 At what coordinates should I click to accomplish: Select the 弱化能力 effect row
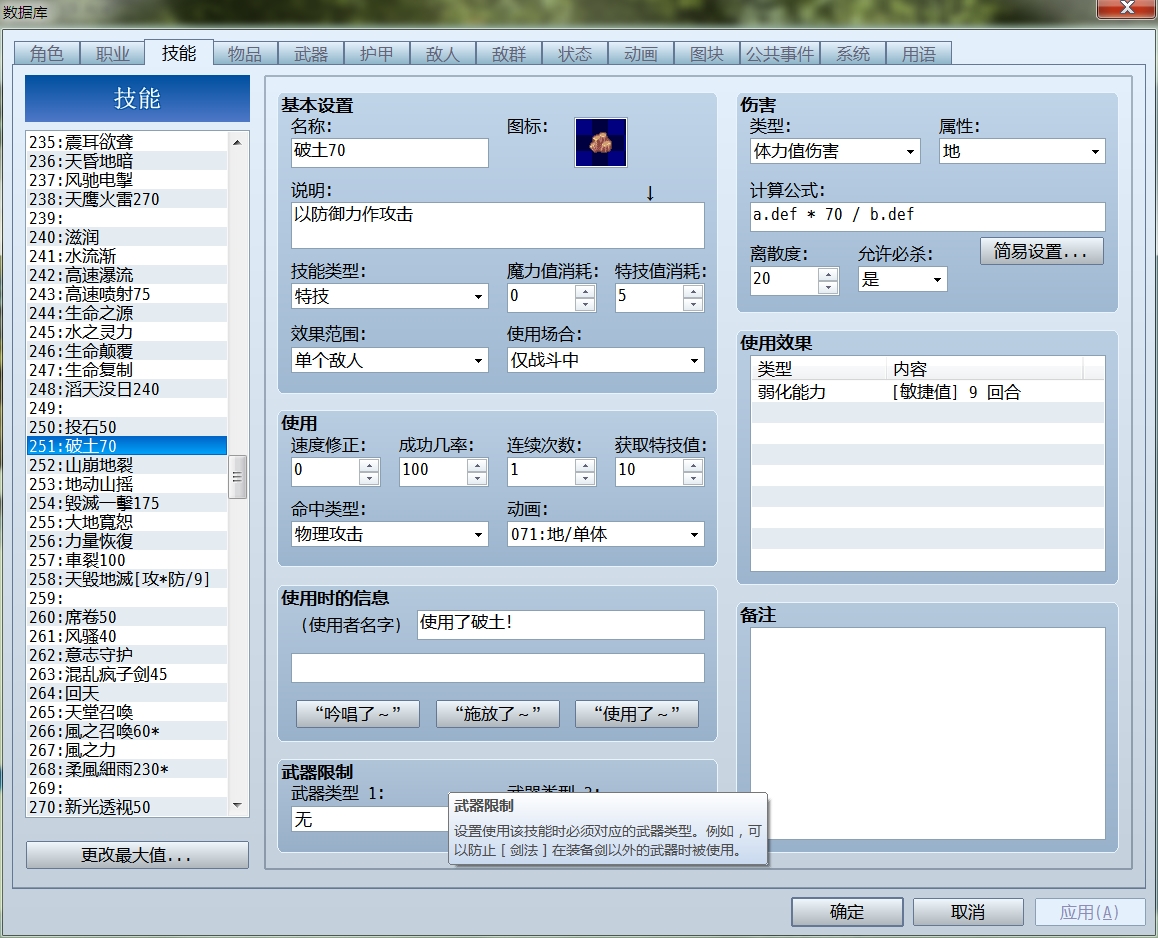coord(928,392)
